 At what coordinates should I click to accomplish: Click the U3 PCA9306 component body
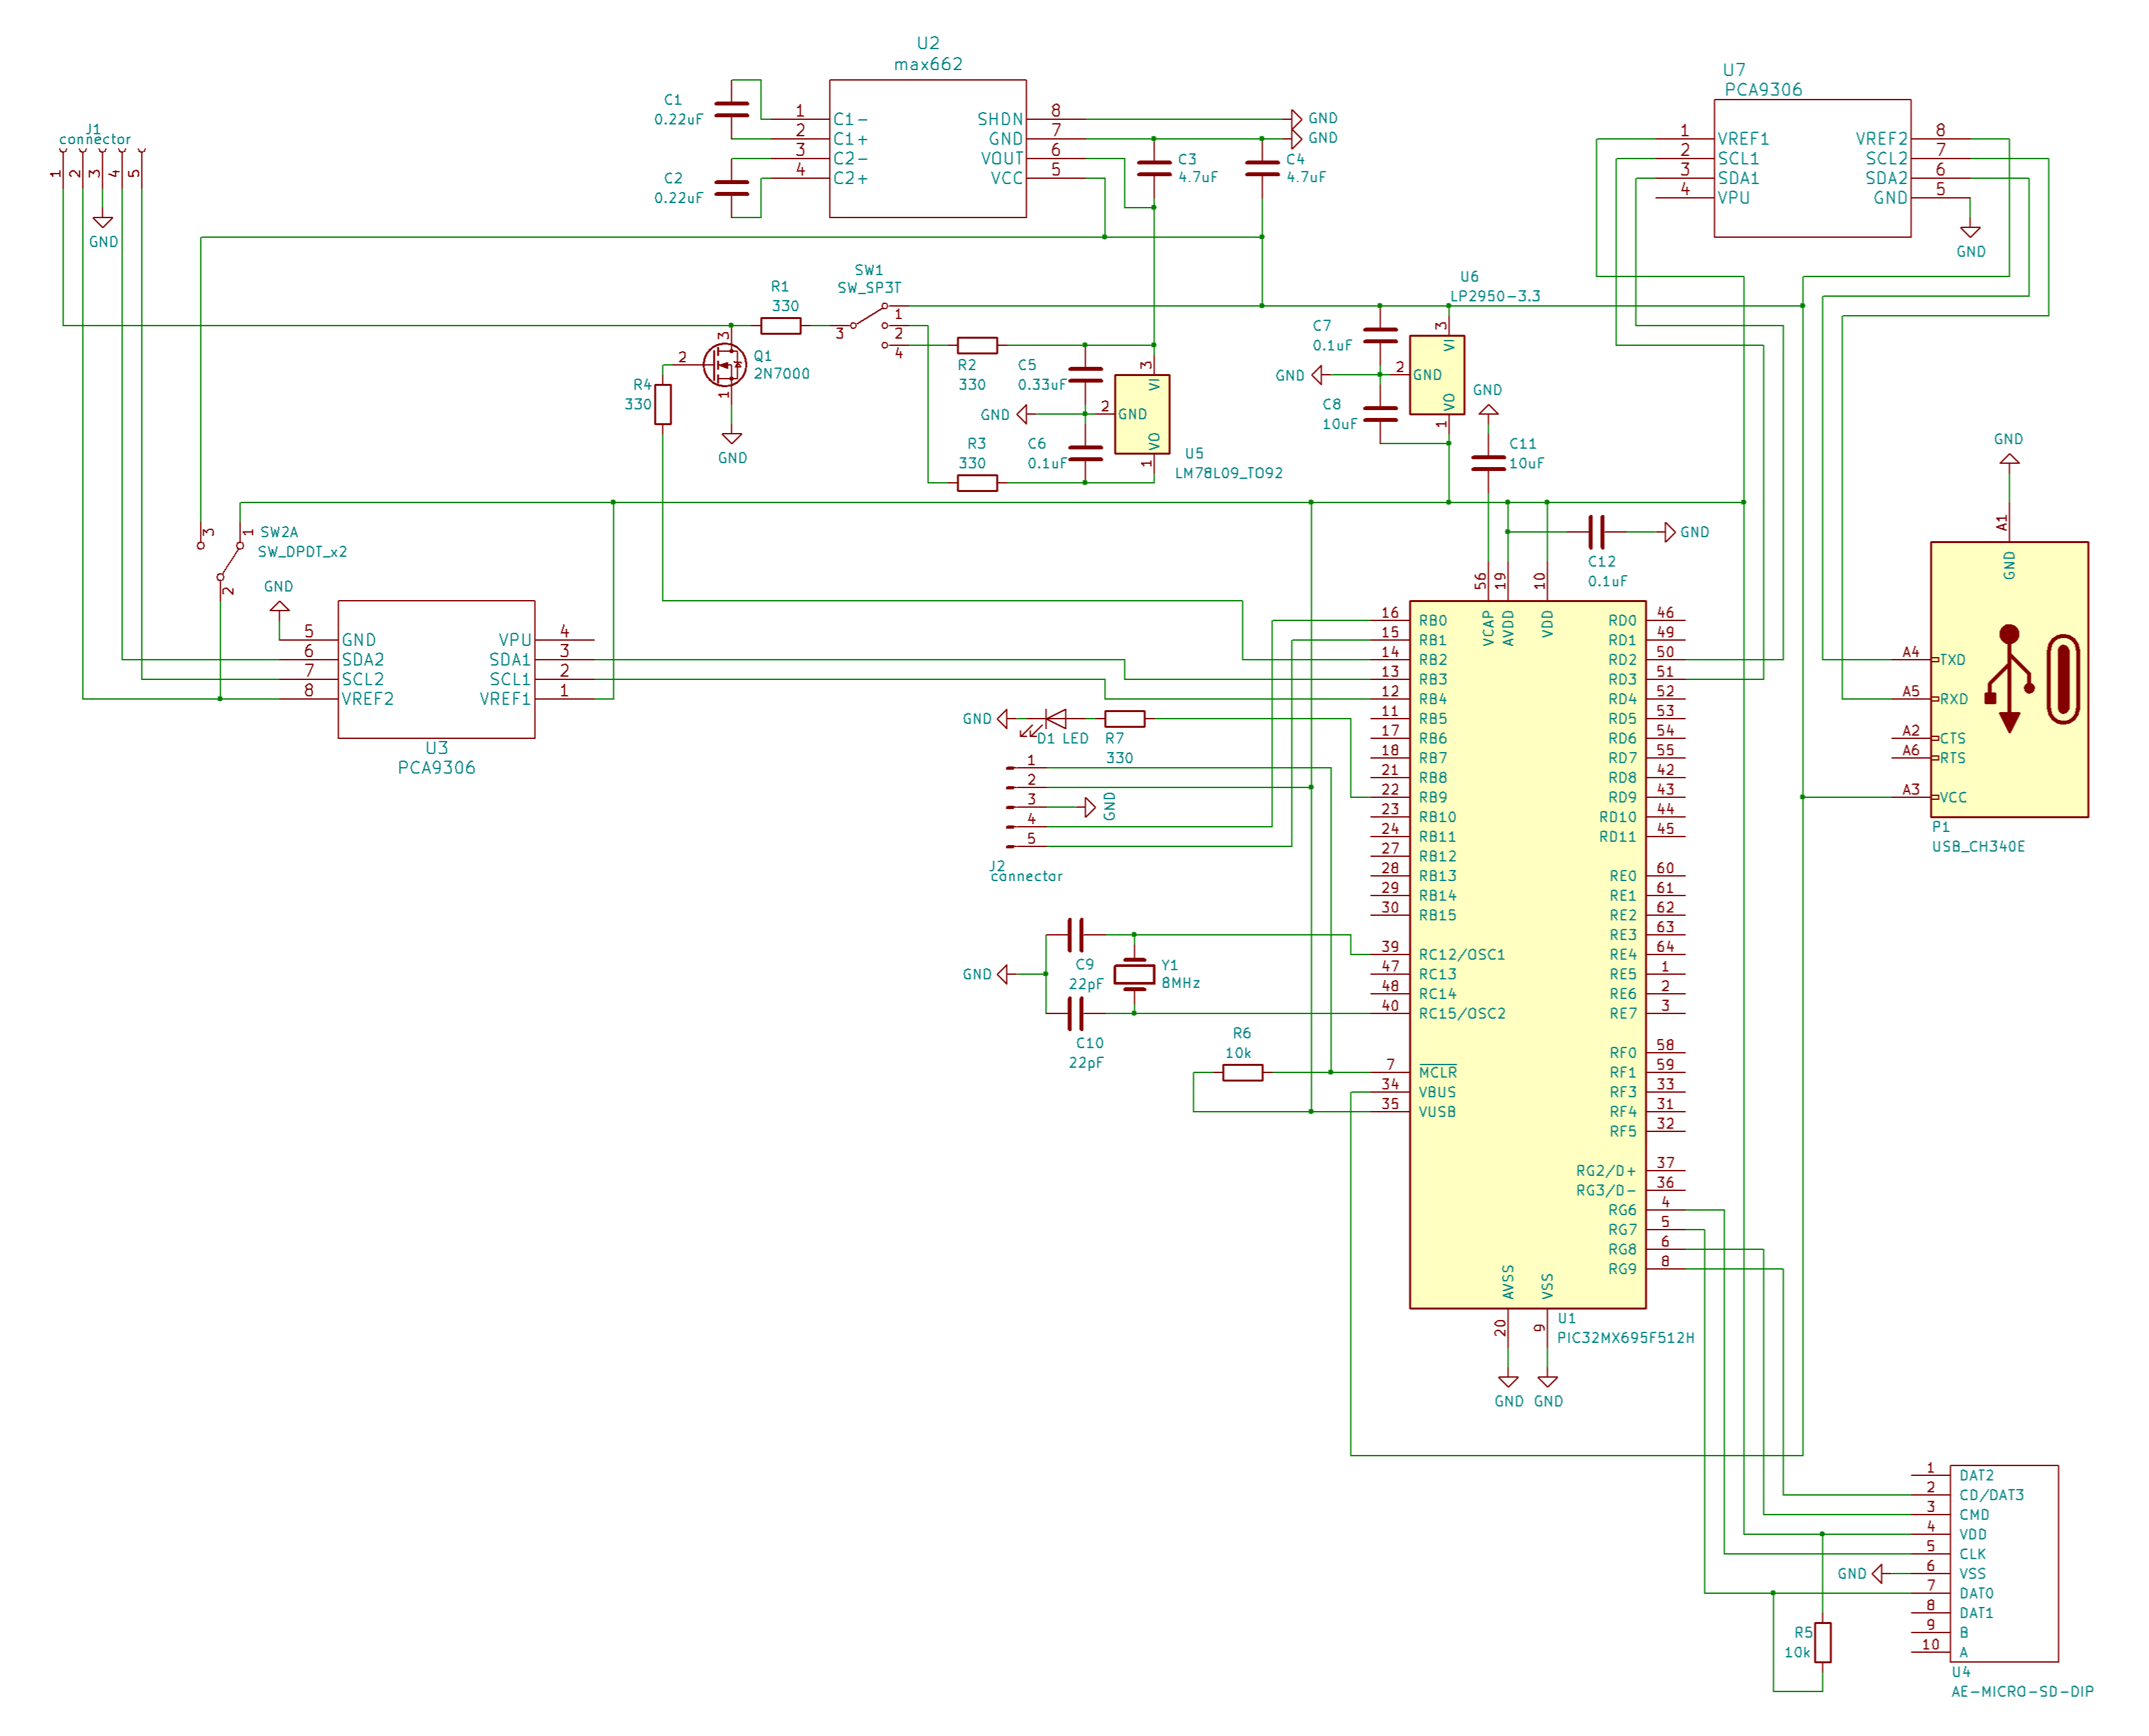[436, 669]
